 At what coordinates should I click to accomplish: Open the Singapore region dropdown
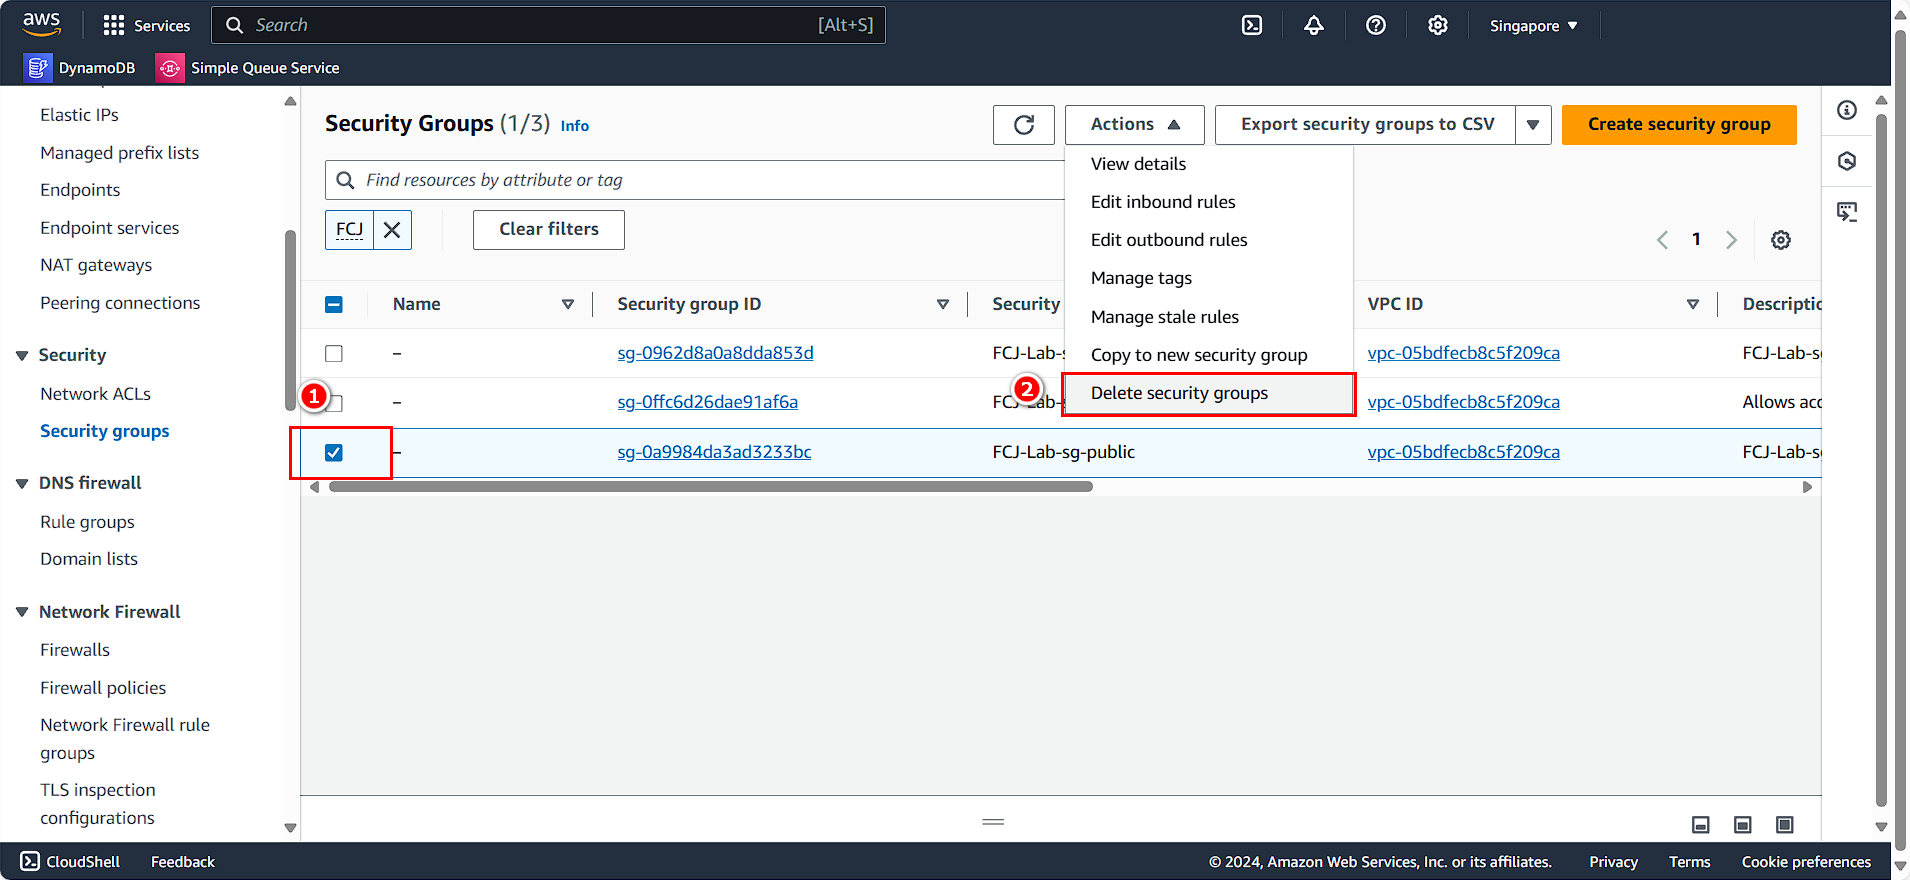coord(1533,26)
